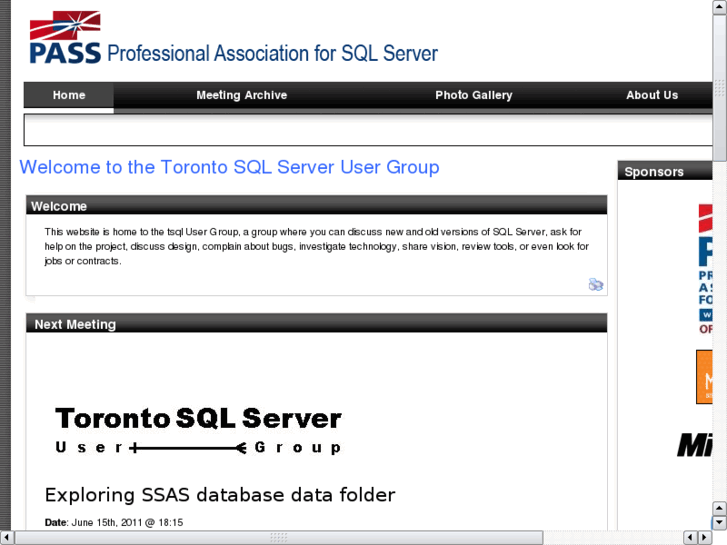Navigate to About Us
Screen dimensions: 727x545
click(651, 95)
